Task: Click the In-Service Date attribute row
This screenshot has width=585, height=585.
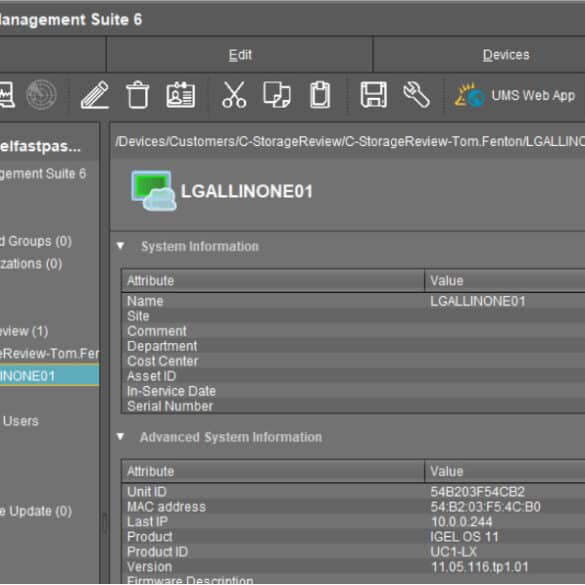Action: [353, 391]
